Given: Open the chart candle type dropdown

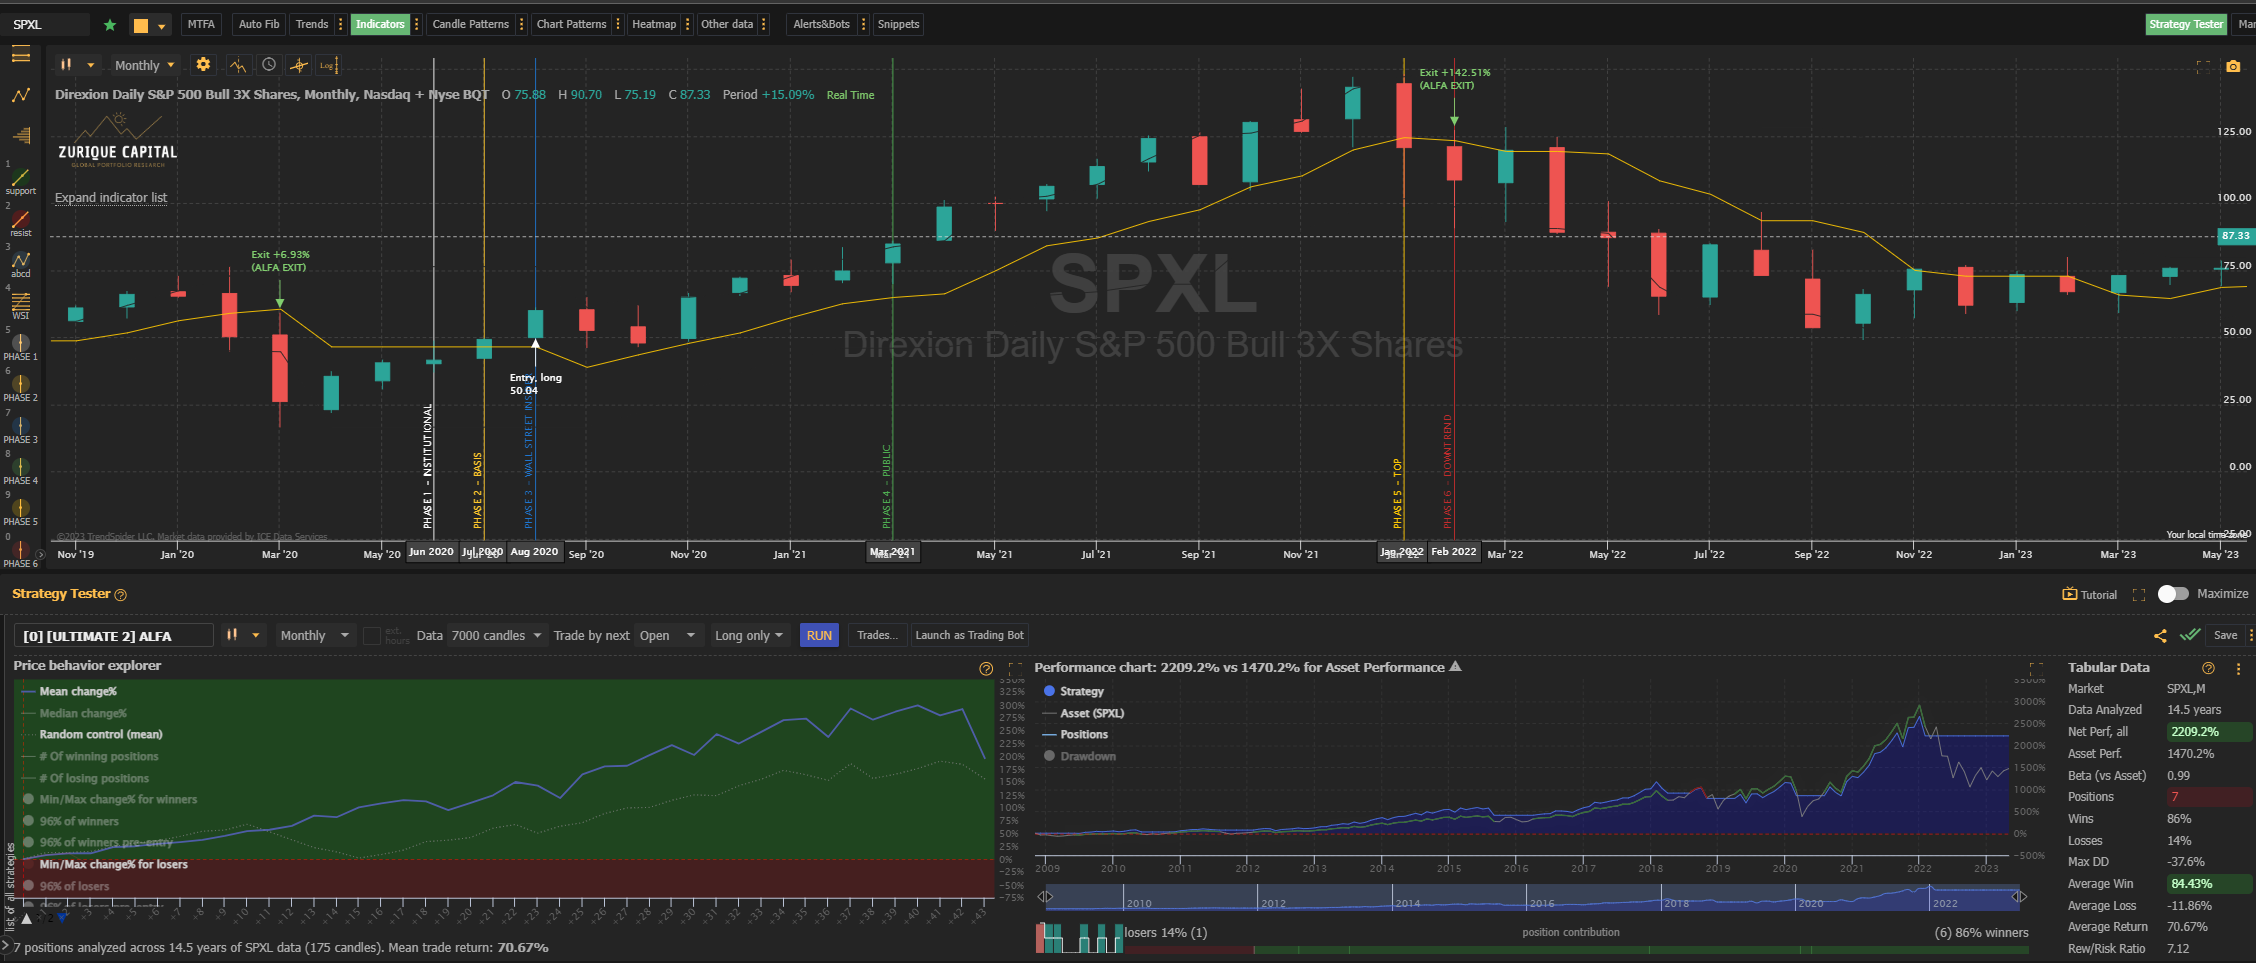Looking at the screenshot, I should coord(77,65).
